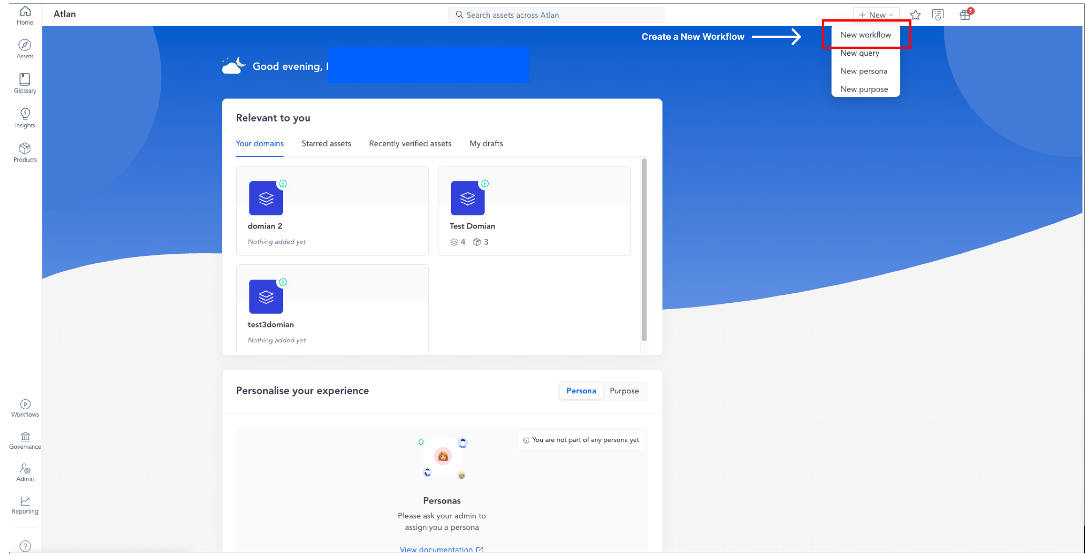Viewport: 1085px width, 557px height.
Task: Click the Search assets across Atlan field
Action: [x=556, y=15]
